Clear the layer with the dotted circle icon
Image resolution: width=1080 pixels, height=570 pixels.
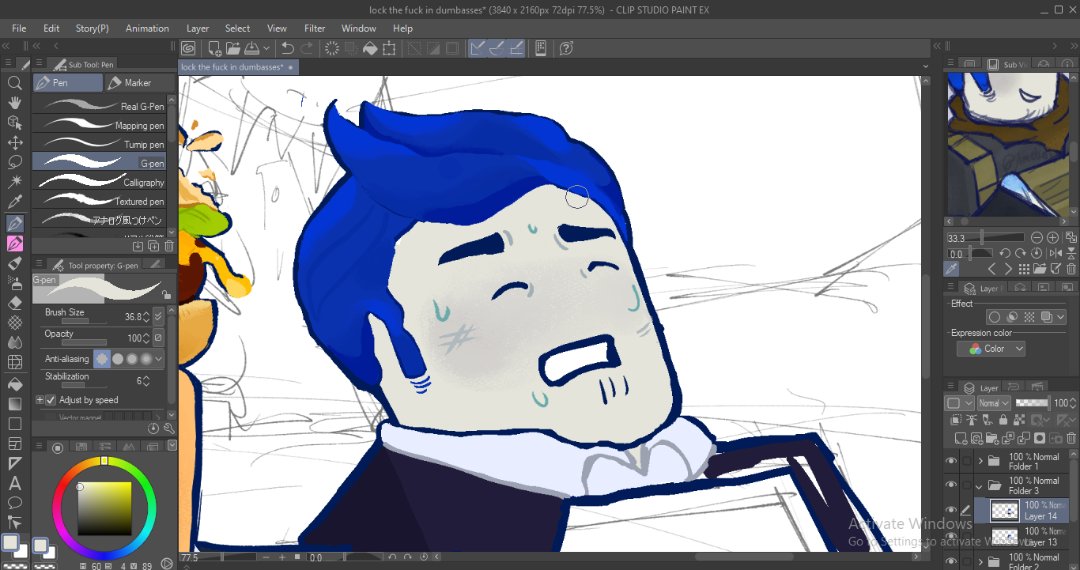click(x=331, y=48)
